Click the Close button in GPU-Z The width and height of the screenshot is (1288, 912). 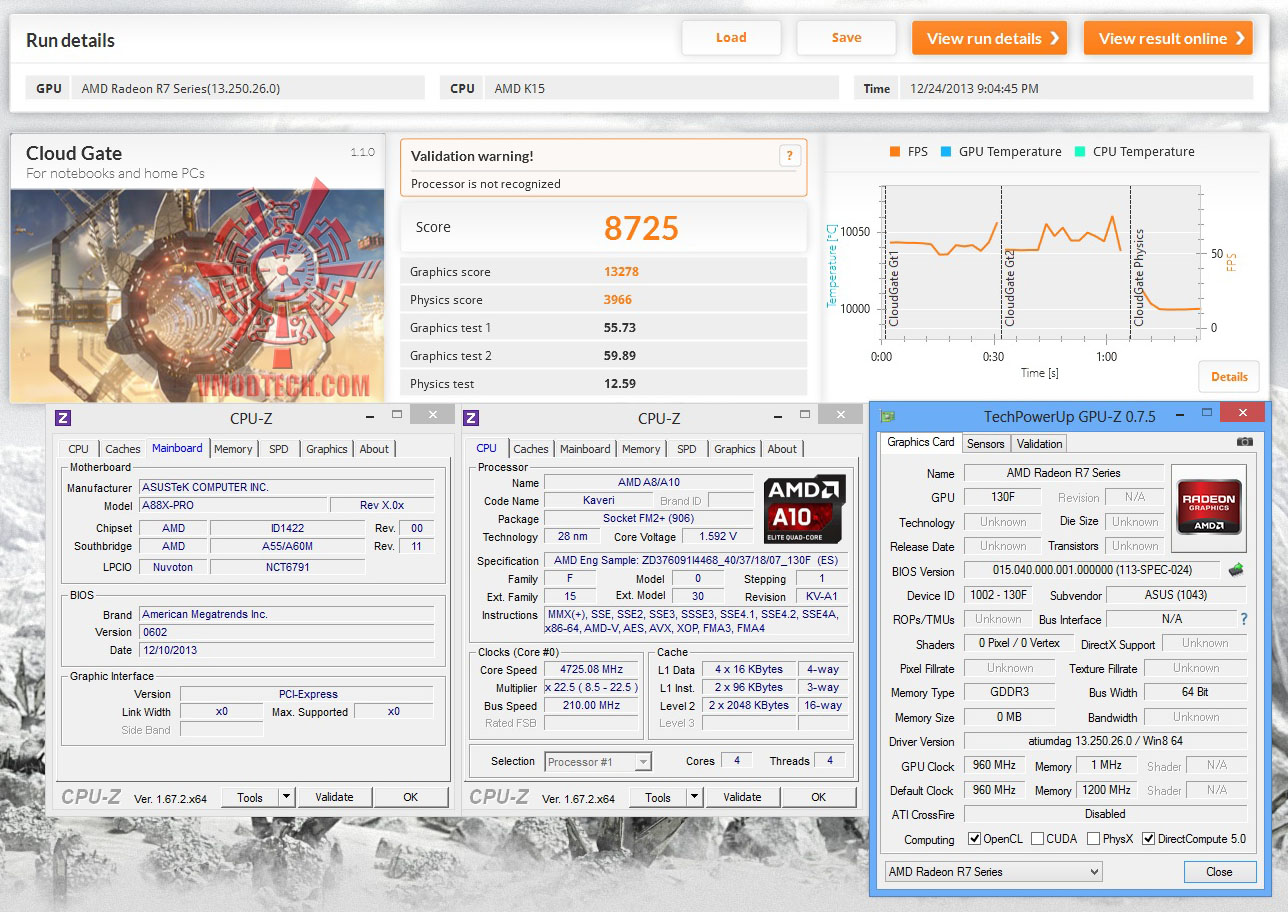pos(1219,872)
